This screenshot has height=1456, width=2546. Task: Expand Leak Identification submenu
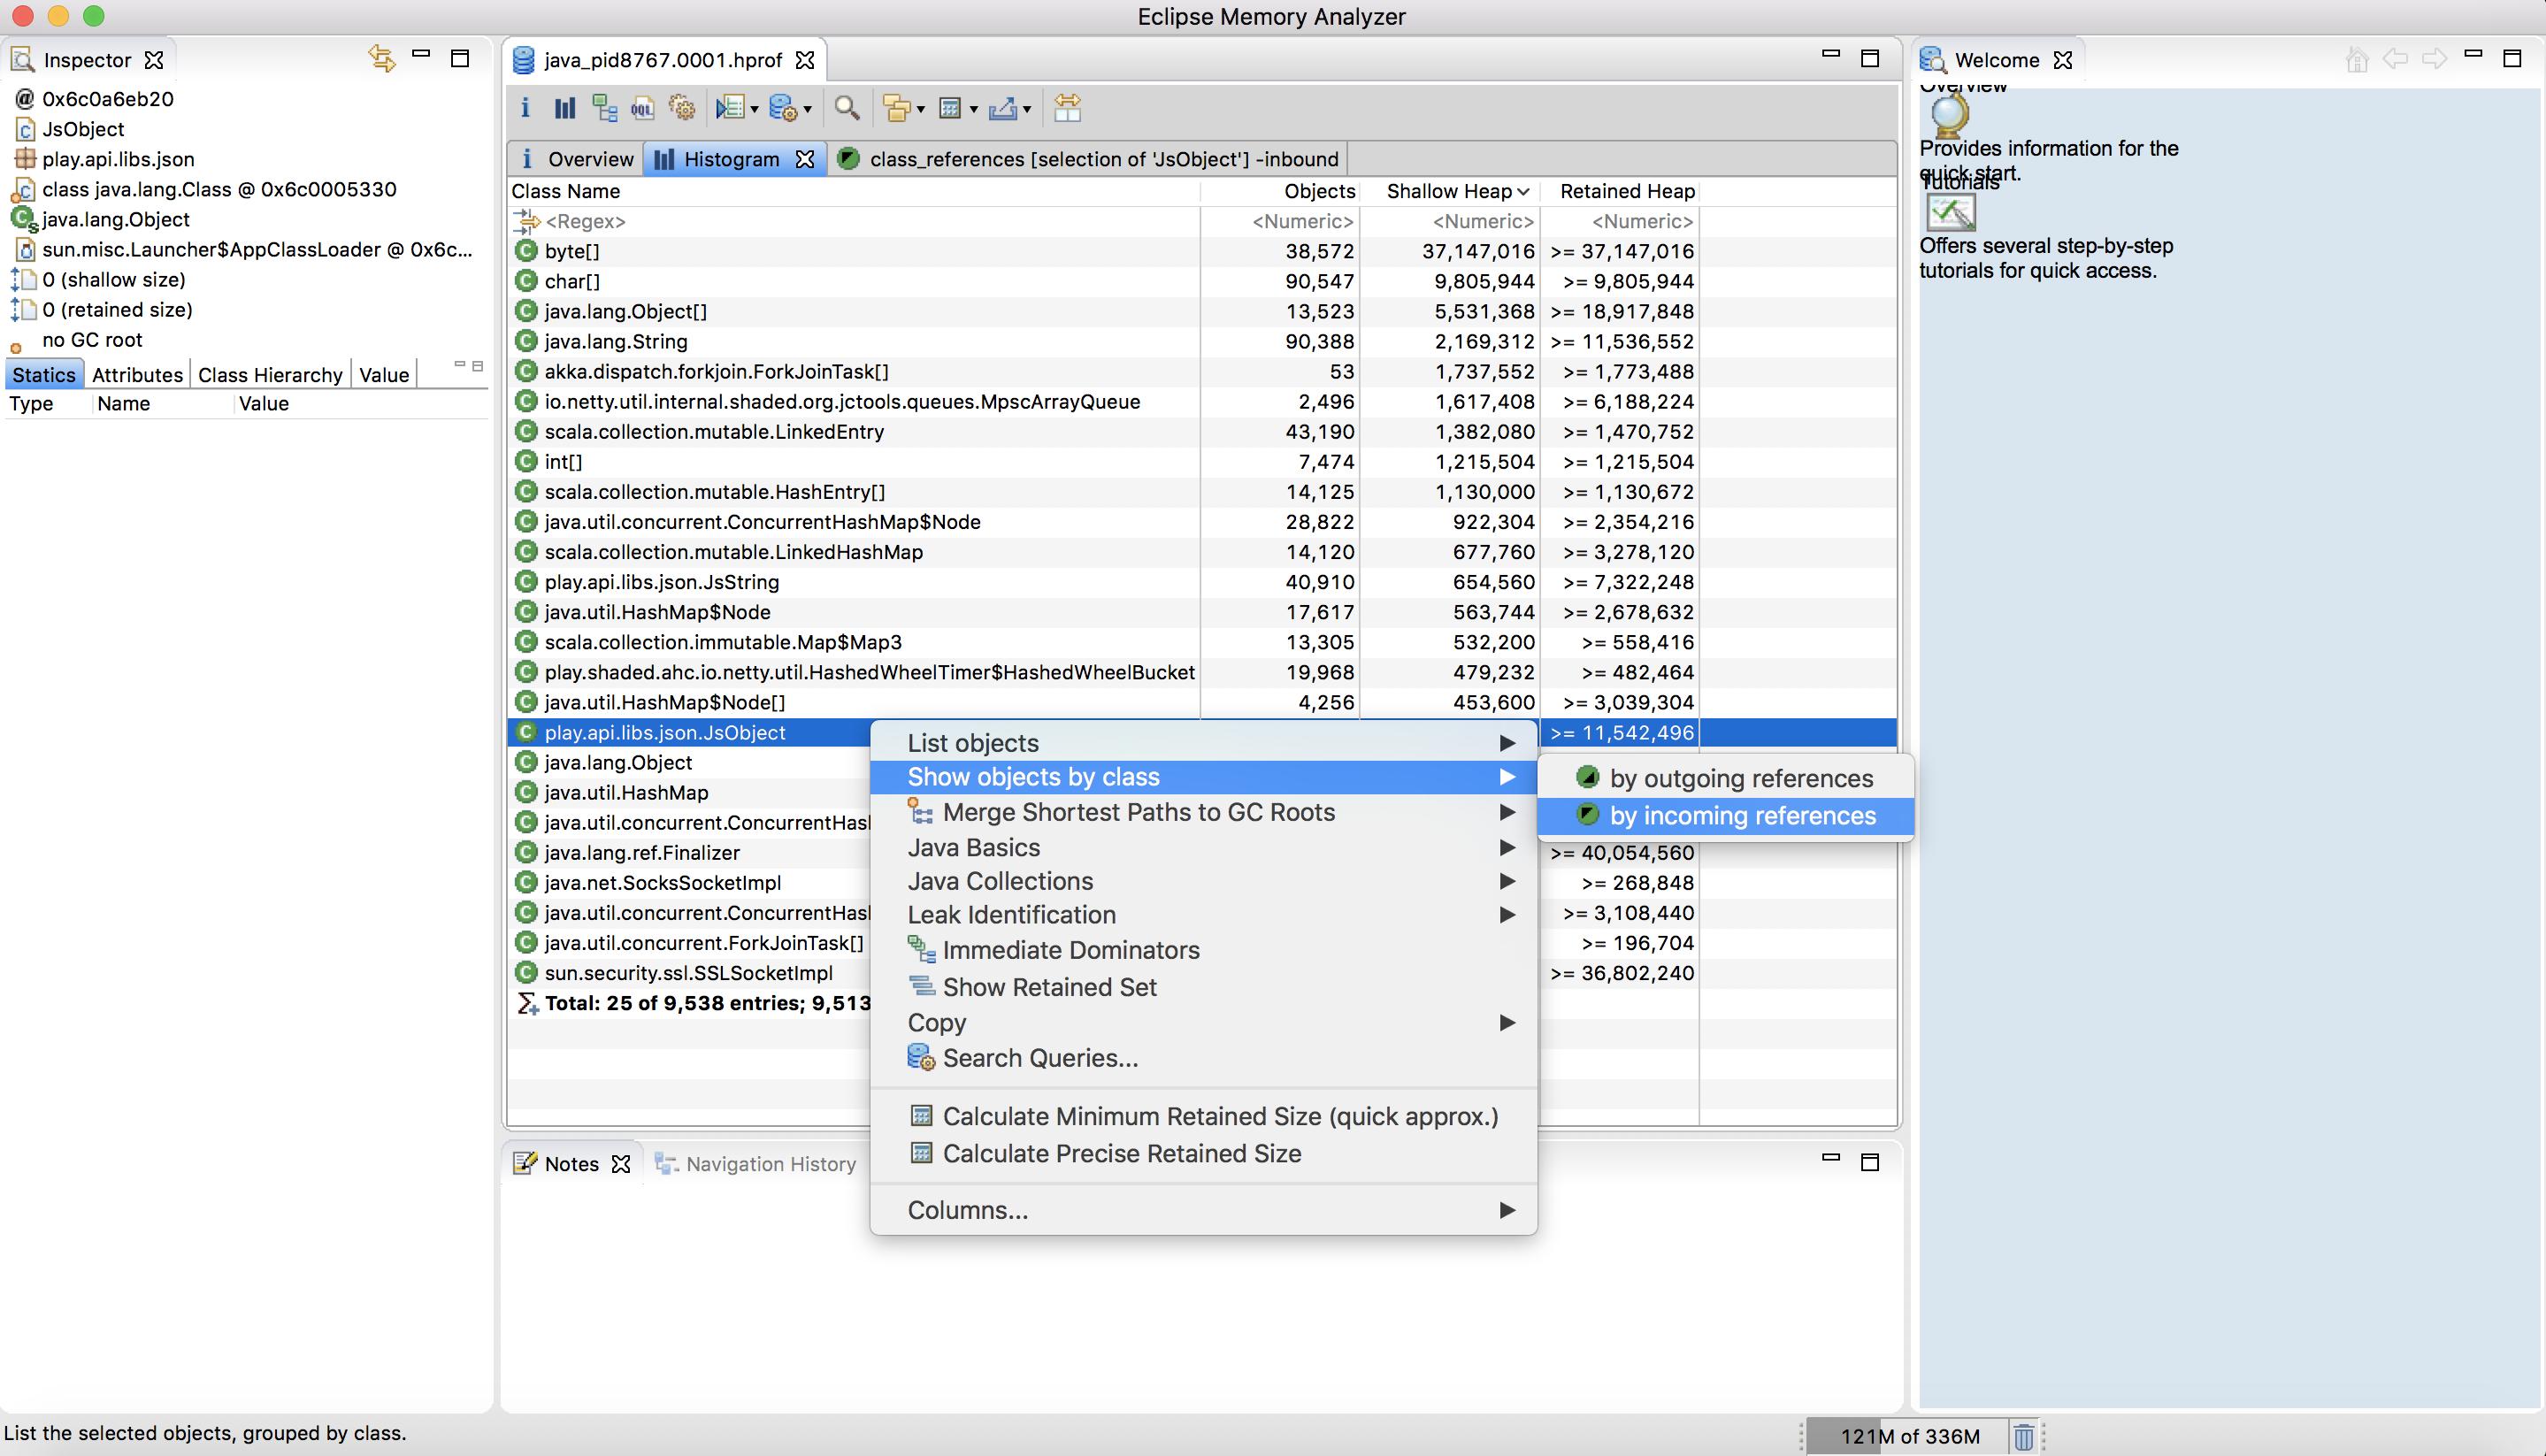point(1203,914)
